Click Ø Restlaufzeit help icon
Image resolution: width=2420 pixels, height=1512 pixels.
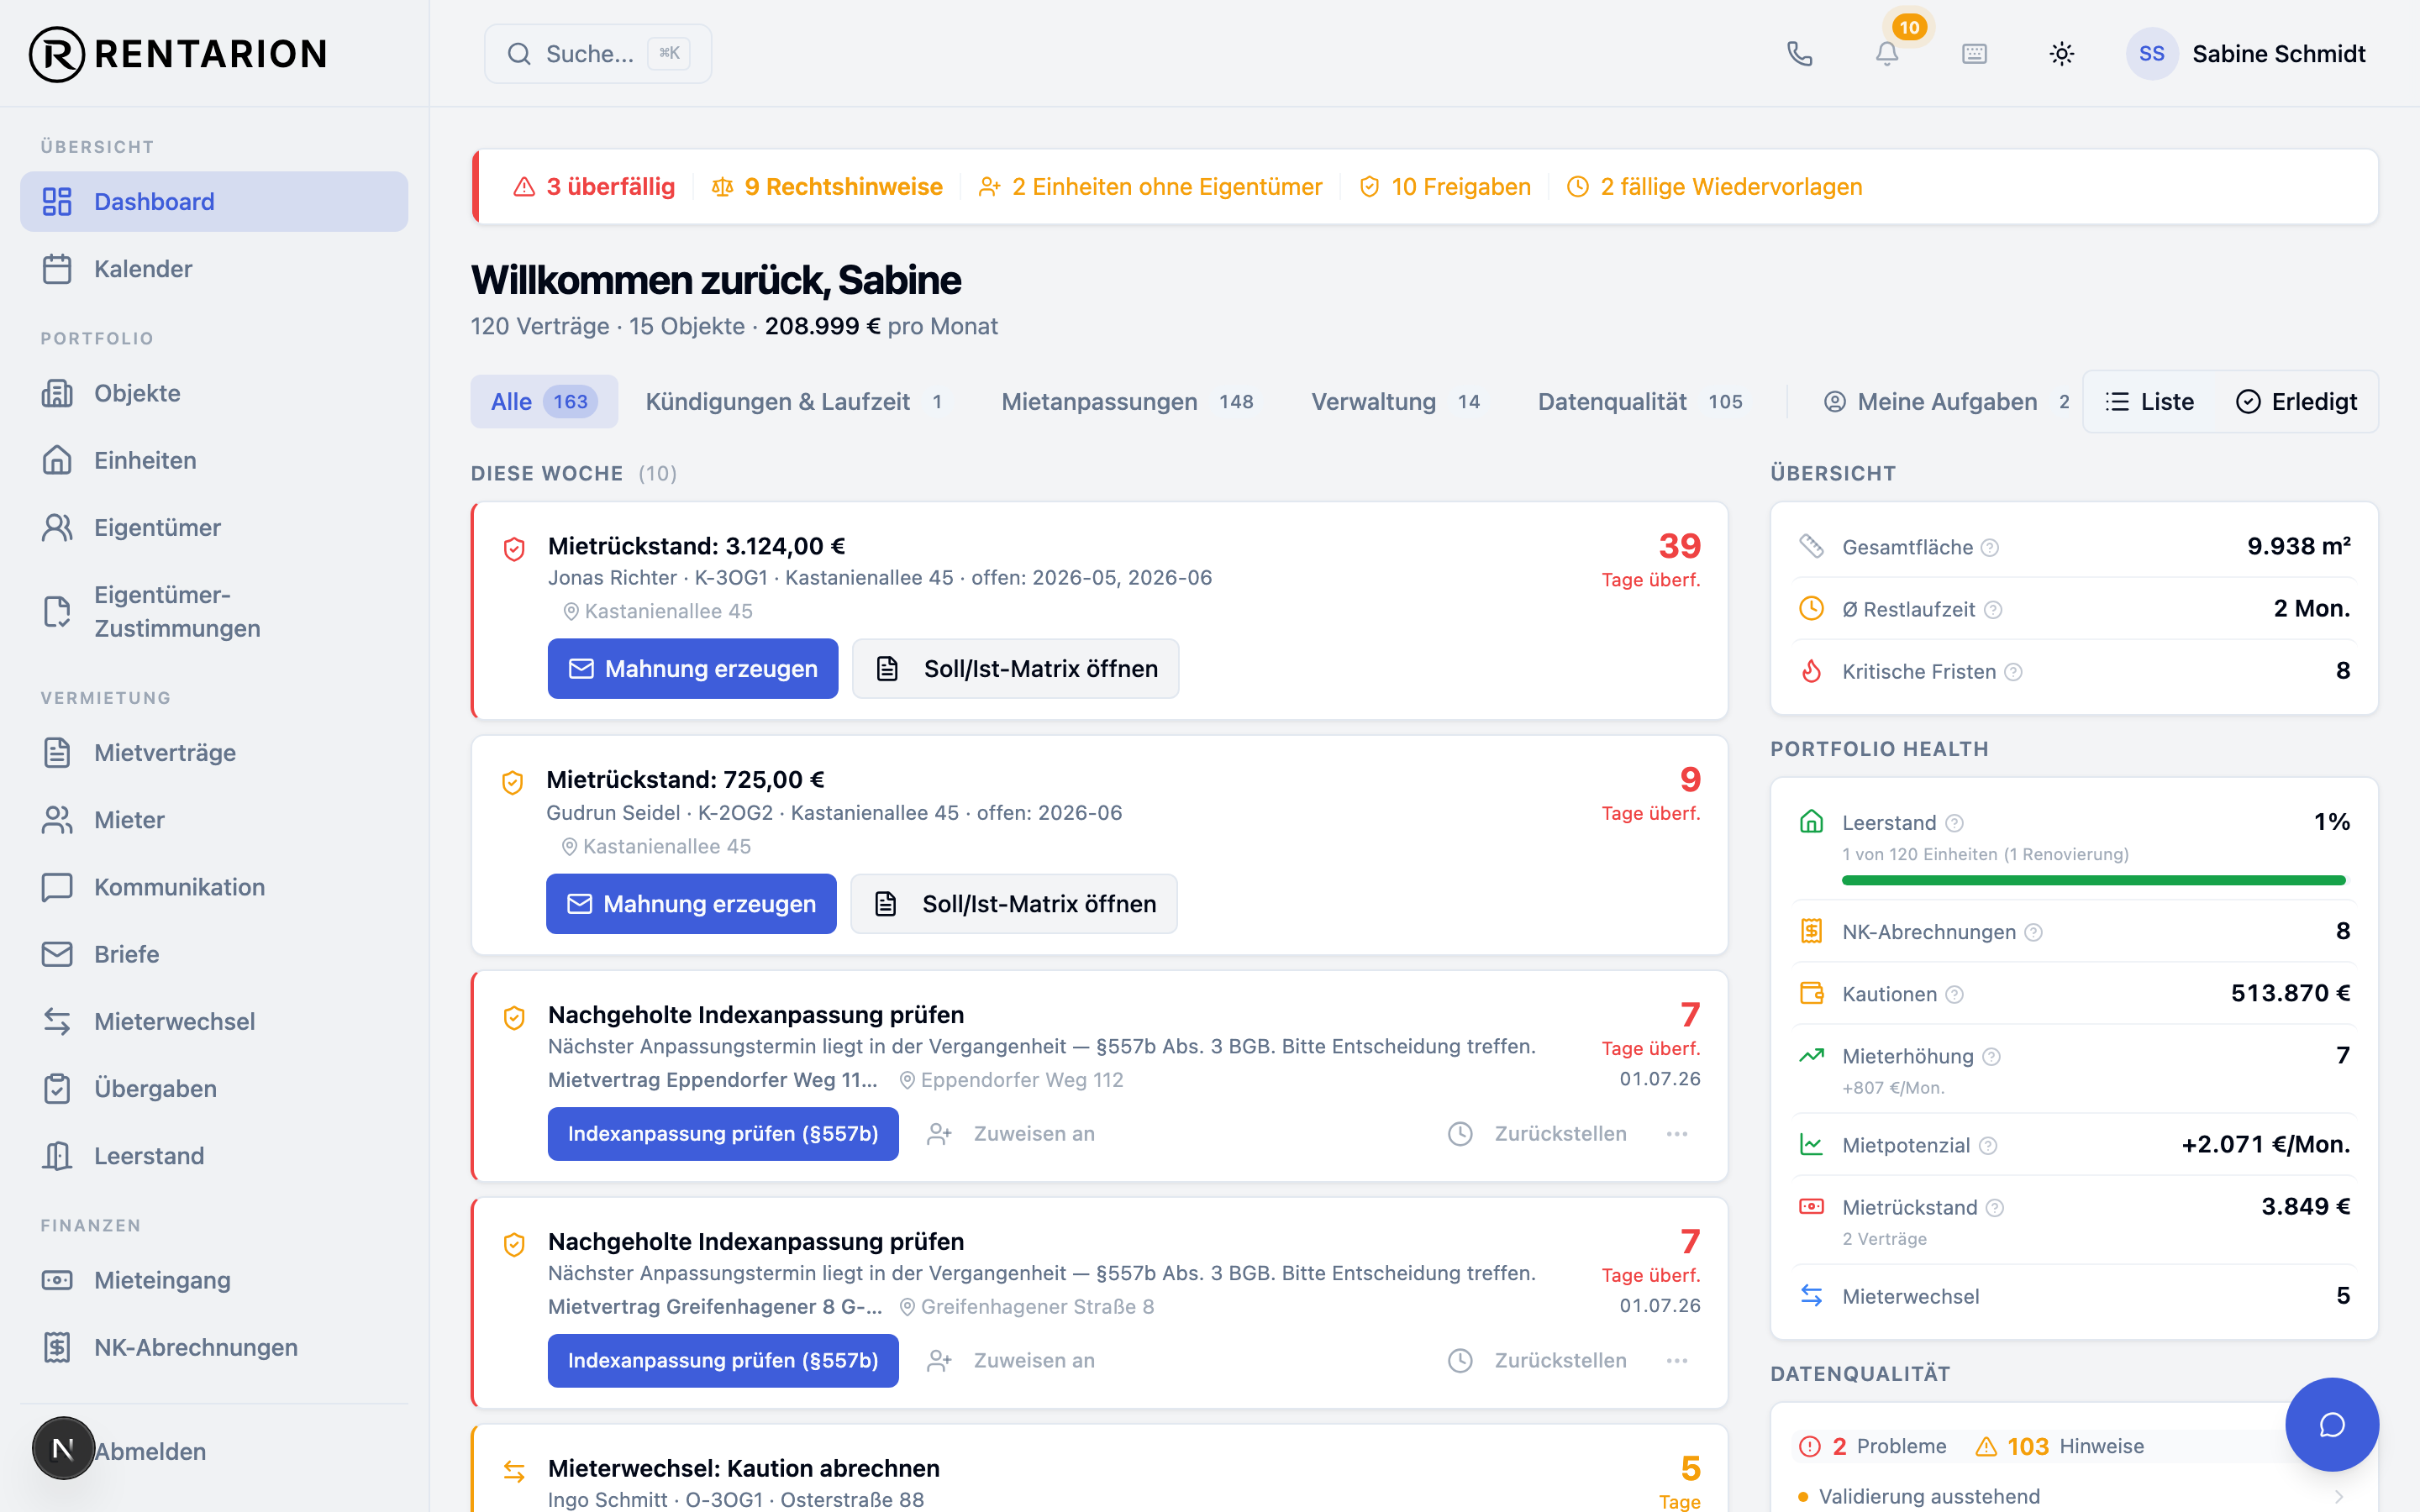pyautogui.click(x=1993, y=609)
